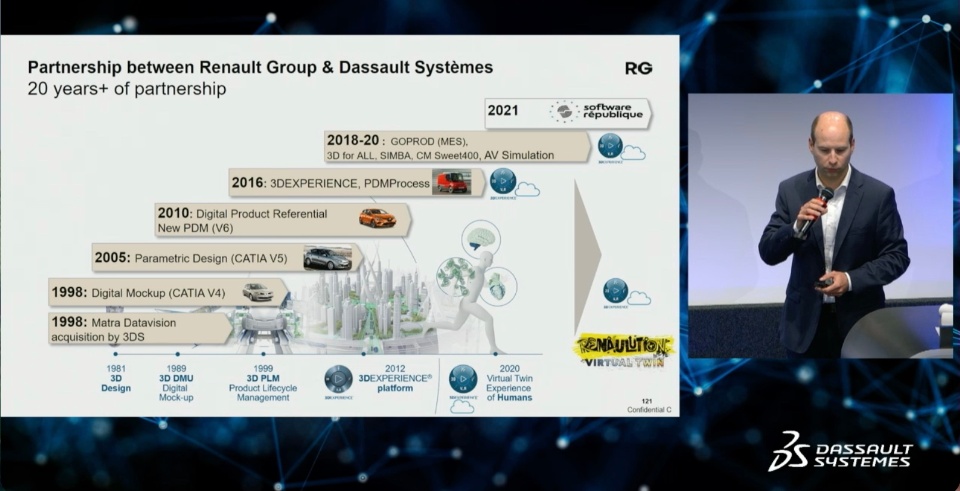Click '1981 3D Design' timeline label

116,378
